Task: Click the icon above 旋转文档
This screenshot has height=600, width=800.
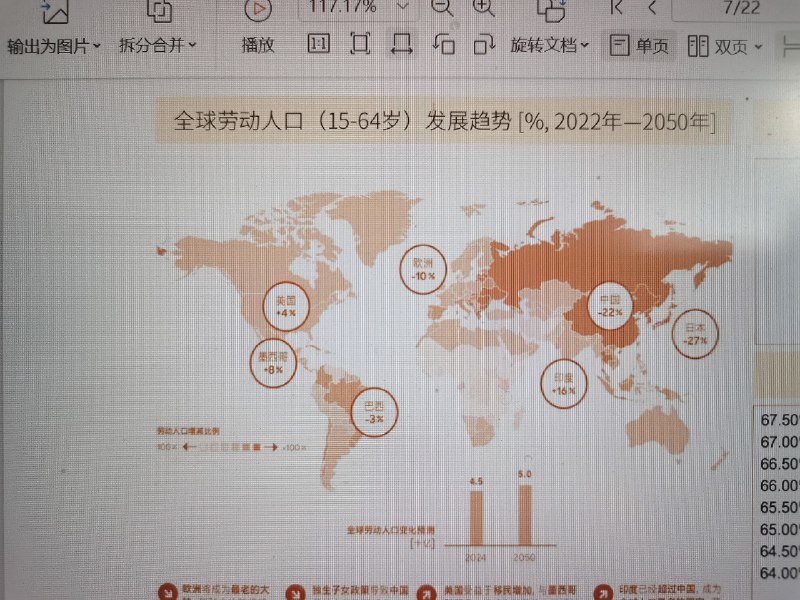Action: 551,10
